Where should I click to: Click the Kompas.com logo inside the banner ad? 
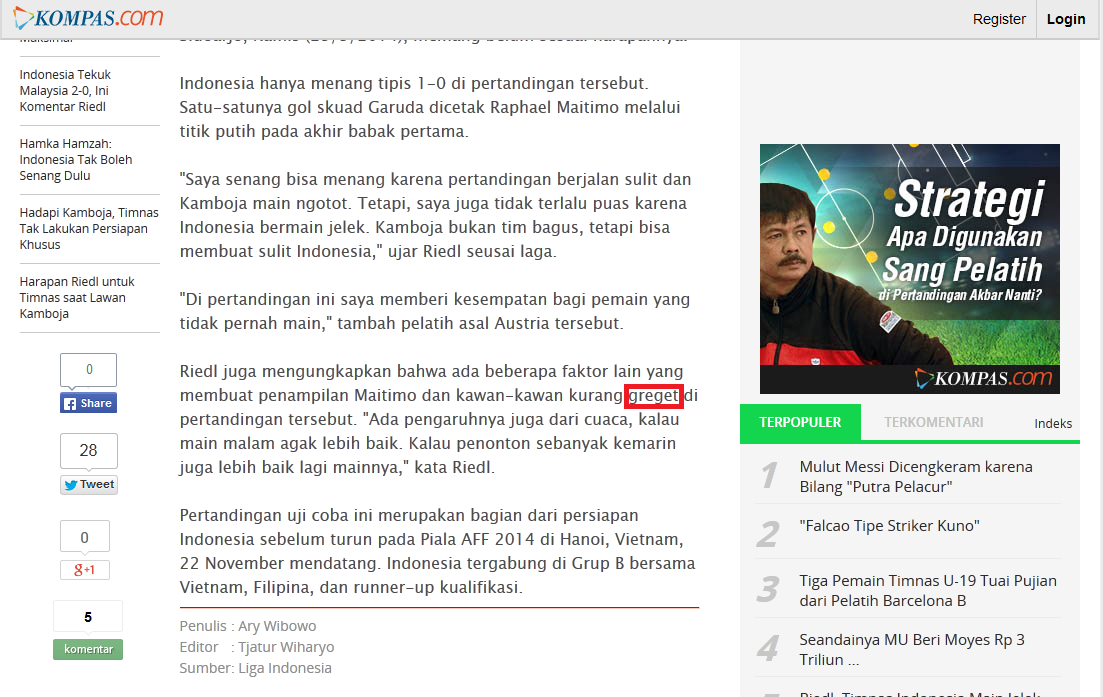(x=983, y=378)
